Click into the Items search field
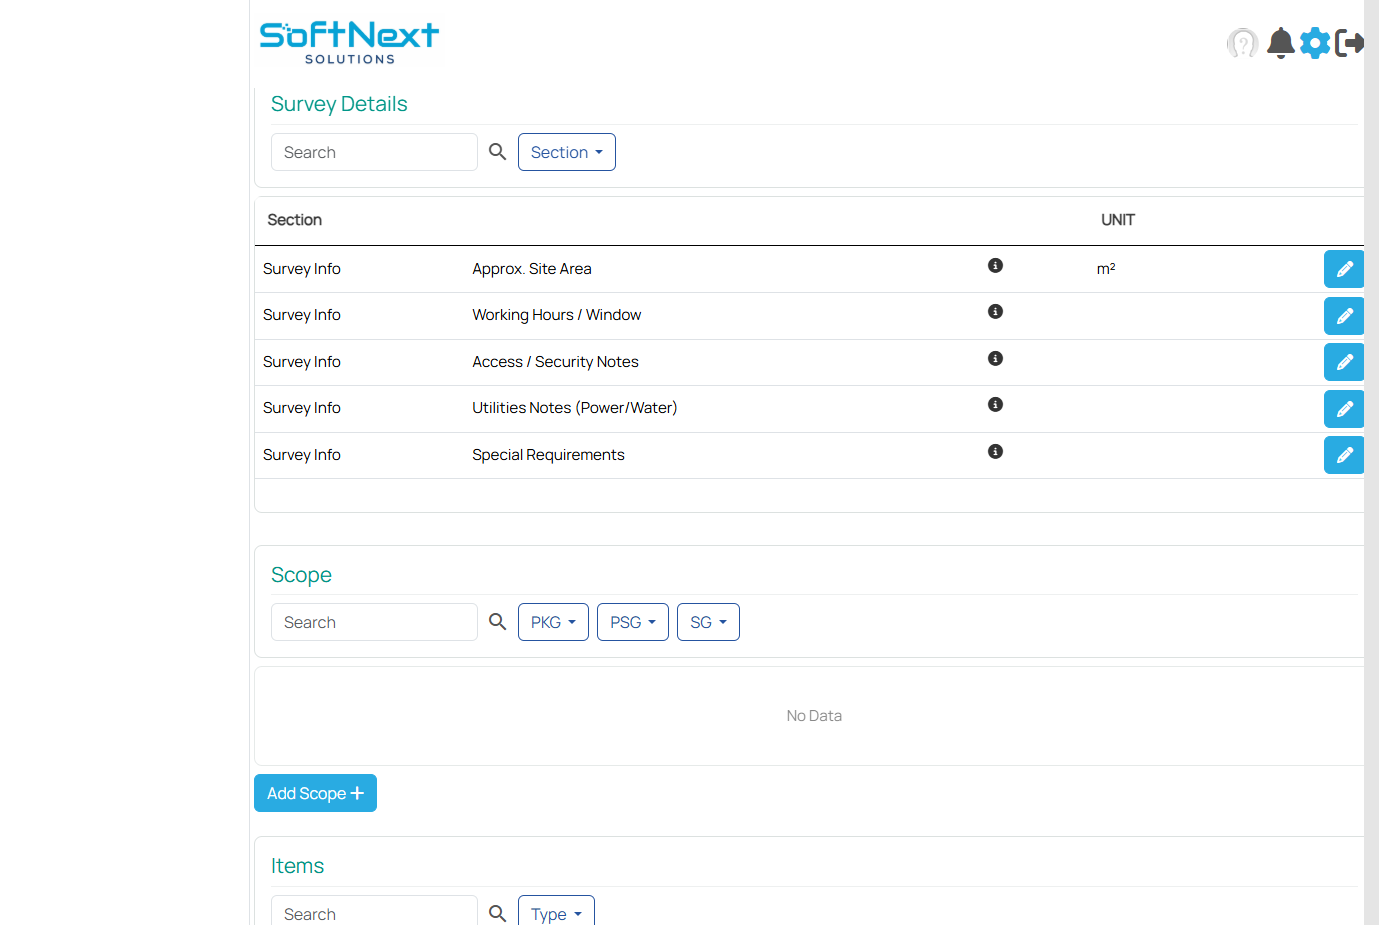Viewport: 1379px width, 925px height. [x=374, y=913]
